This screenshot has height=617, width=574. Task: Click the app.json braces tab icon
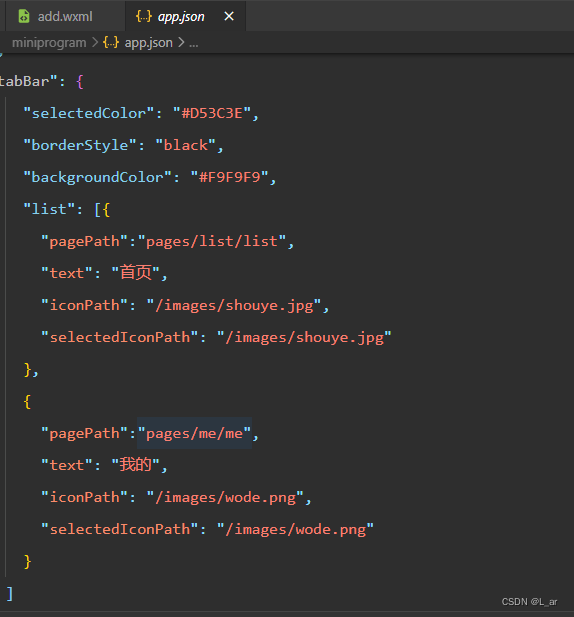[x=144, y=16]
